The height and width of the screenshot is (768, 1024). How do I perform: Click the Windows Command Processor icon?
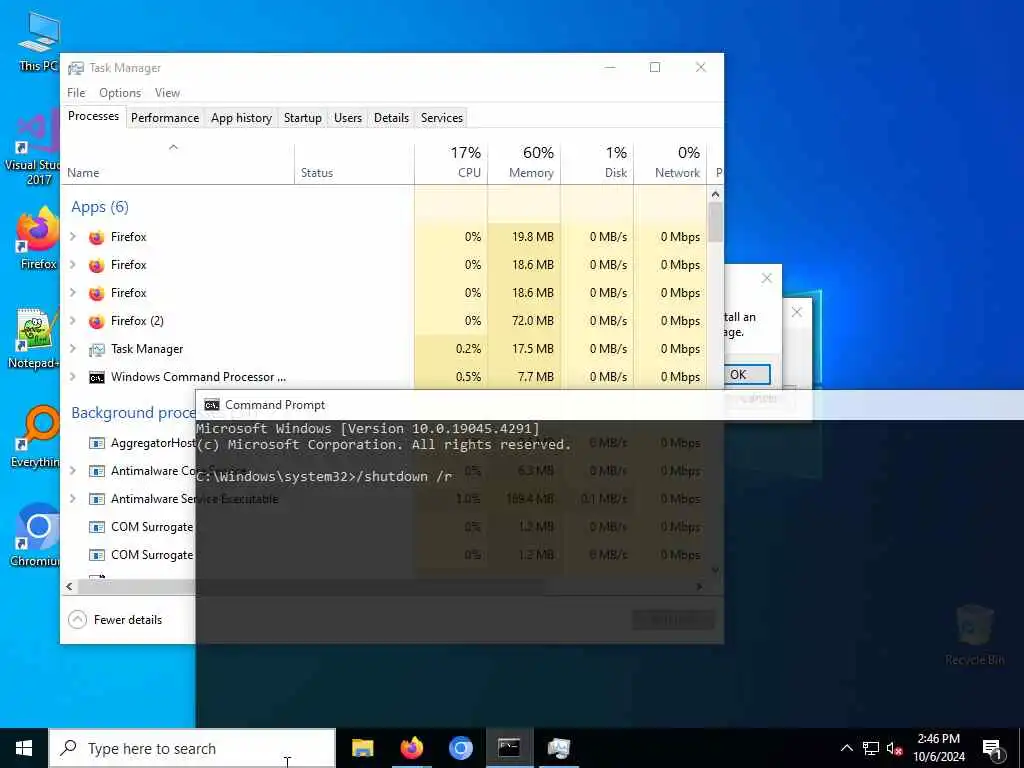click(x=97, y=377)
